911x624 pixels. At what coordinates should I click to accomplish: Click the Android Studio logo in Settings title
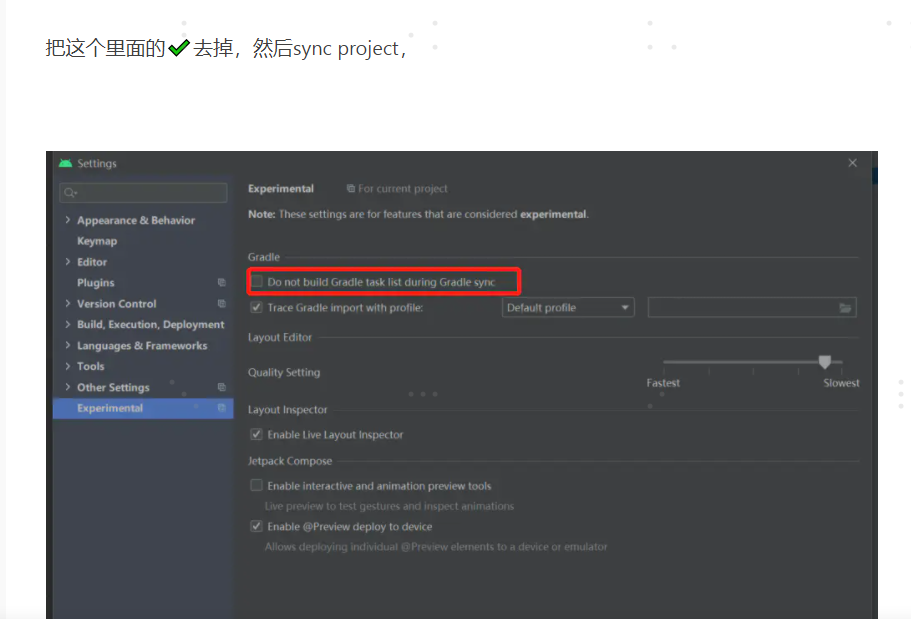pyautogui.click(x=66, y=163)
